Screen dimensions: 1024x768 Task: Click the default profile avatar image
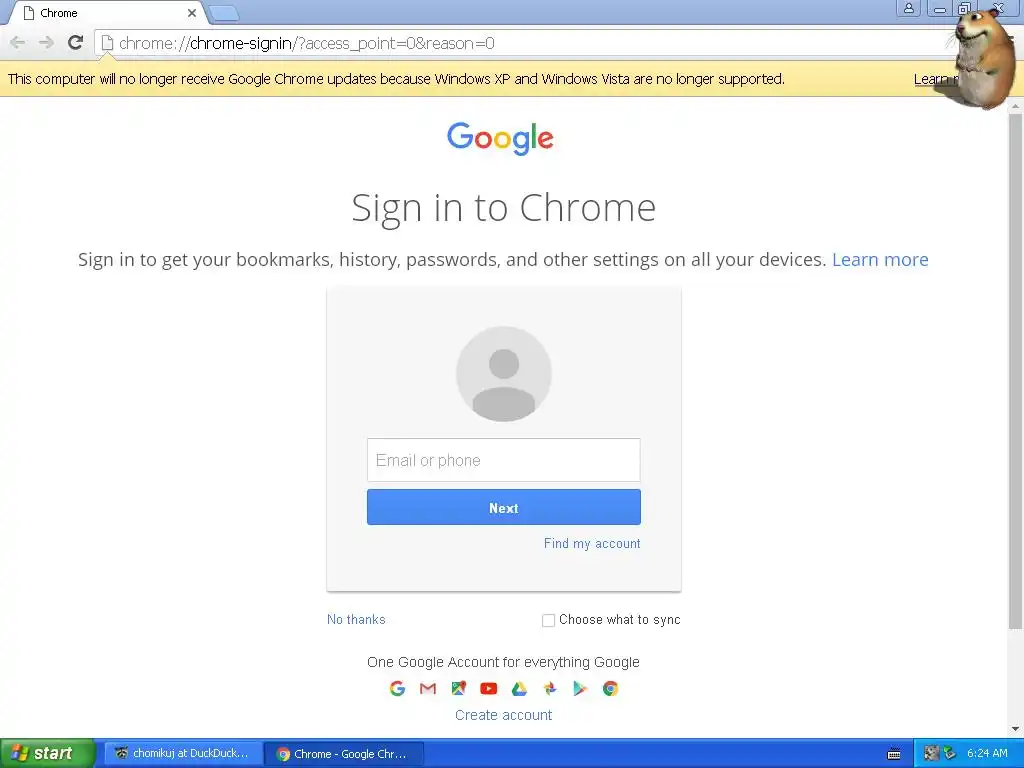504,374
